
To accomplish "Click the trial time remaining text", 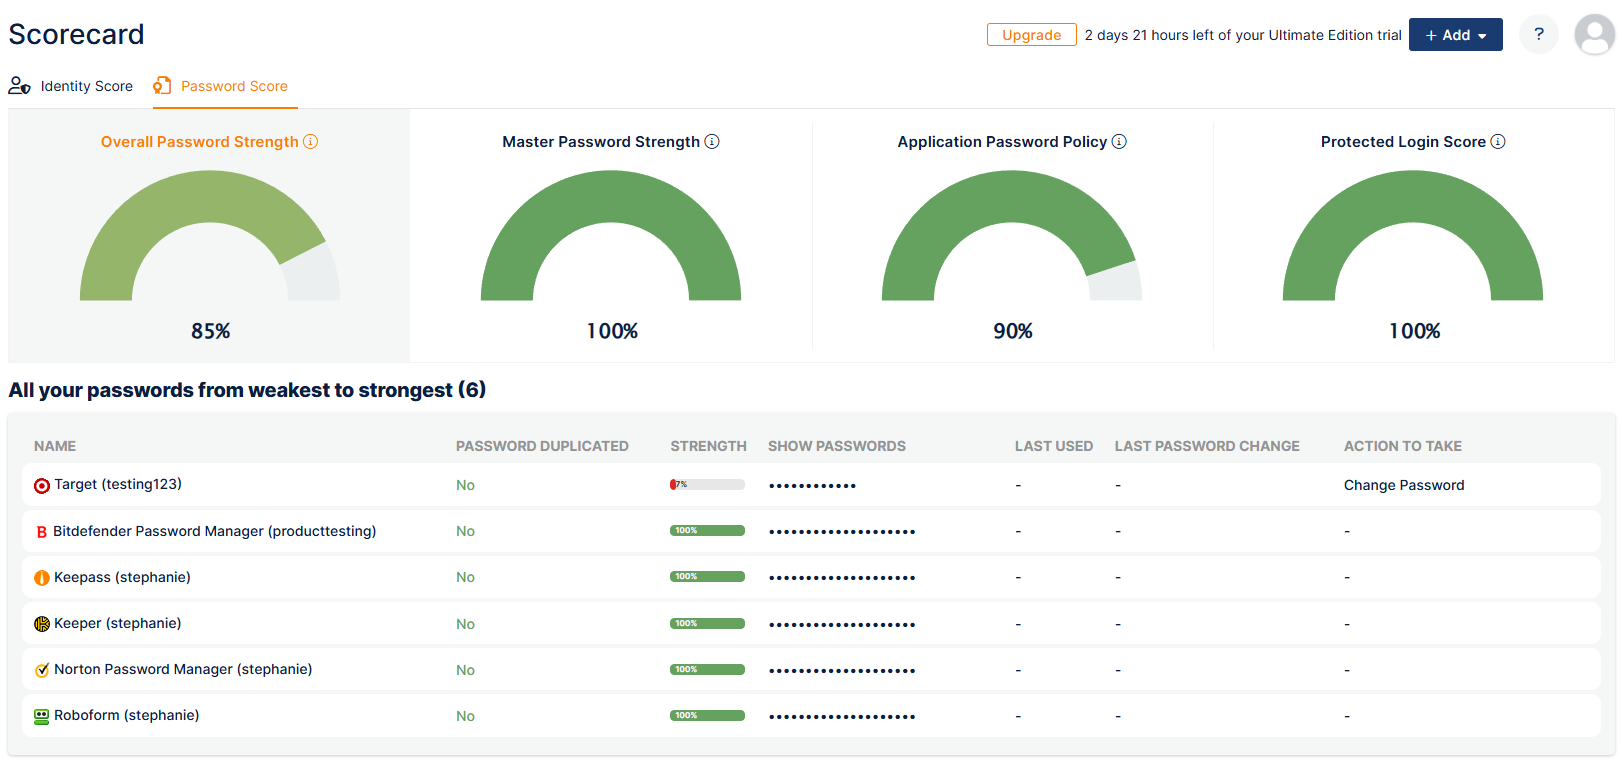I will click(1243, 35).
